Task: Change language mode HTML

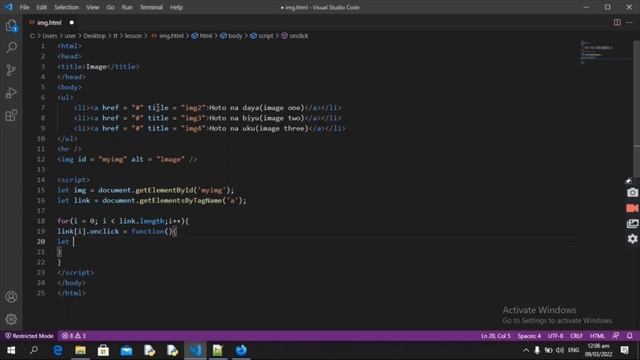Action: point(597,336)
